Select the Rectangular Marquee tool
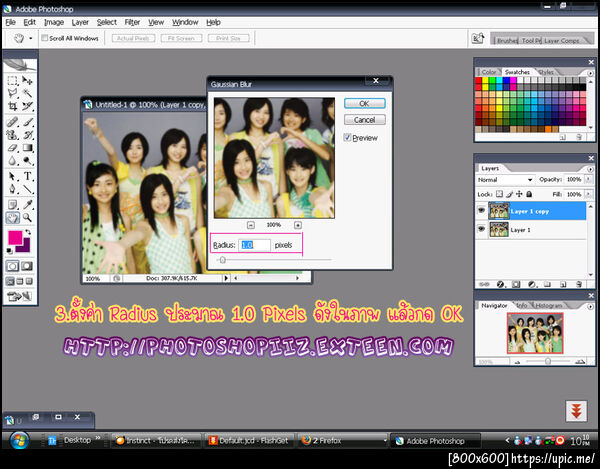Viewport: 600px width, 469px height. (12, 81)
